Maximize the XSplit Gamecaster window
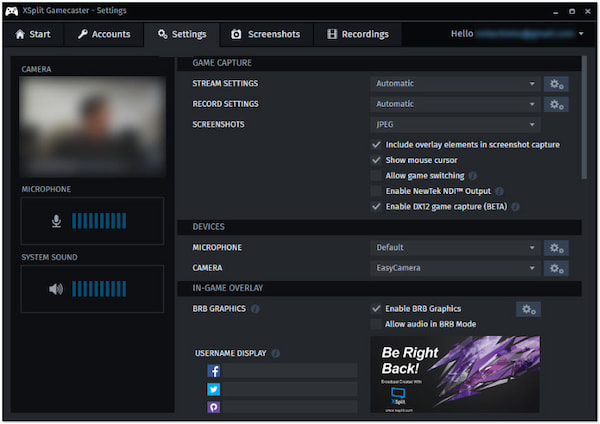The height and width of the screenshot is (424, 600). coord(572,11)
